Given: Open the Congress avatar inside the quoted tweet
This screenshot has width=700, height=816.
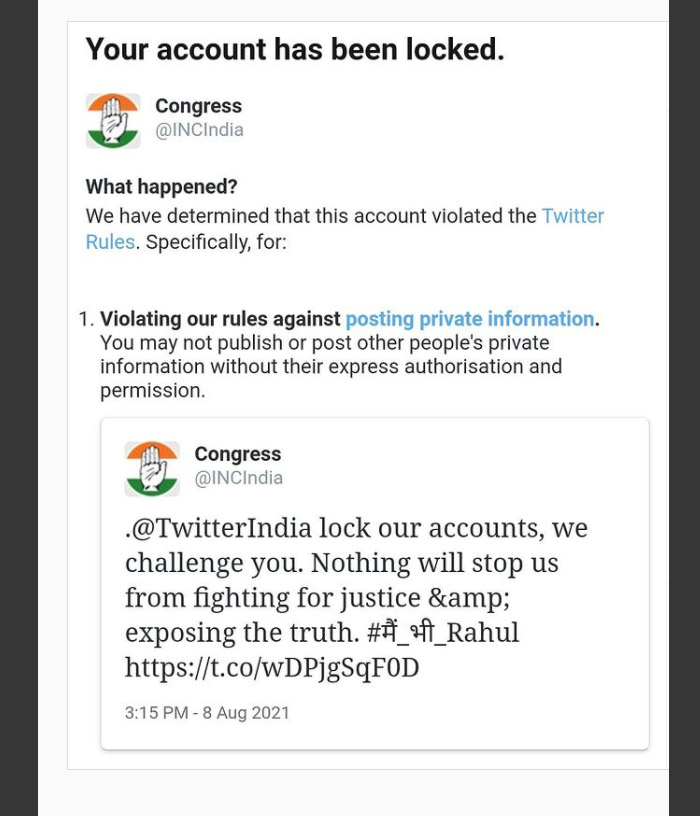Looking at the screenshot, I should (x=152, y=469).
